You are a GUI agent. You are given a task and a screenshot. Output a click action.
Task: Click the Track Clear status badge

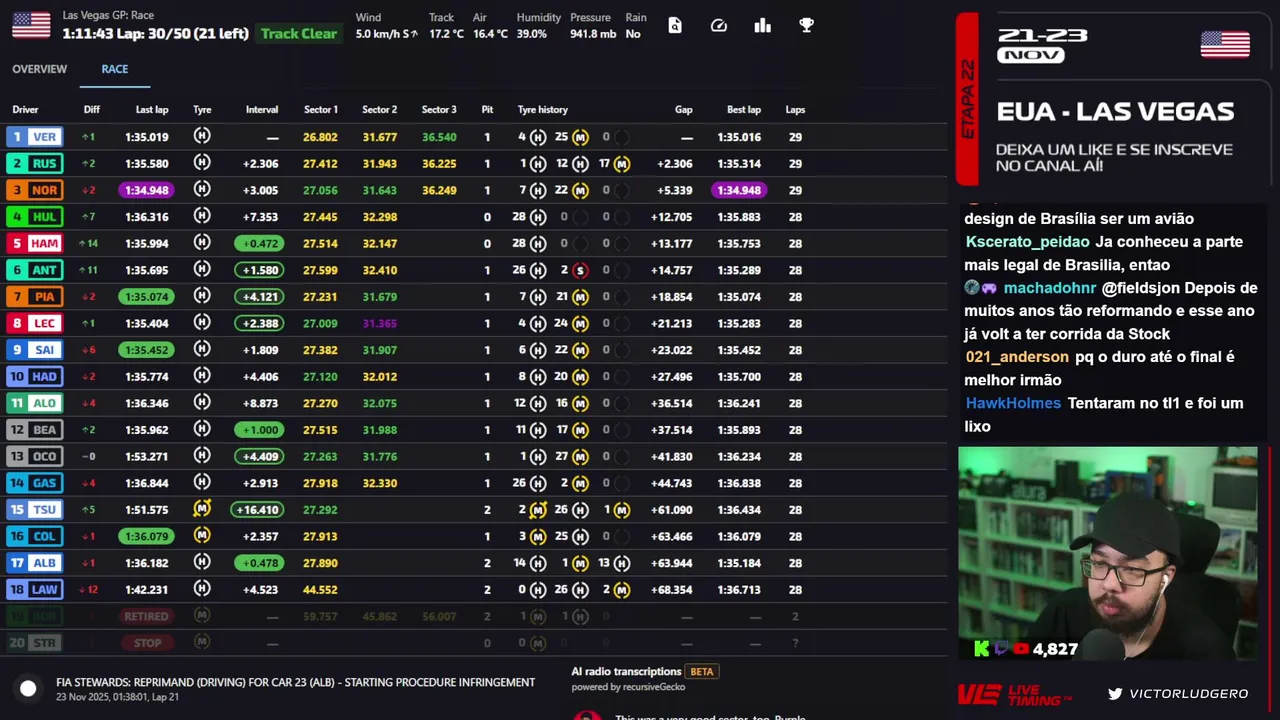(299, 33)
